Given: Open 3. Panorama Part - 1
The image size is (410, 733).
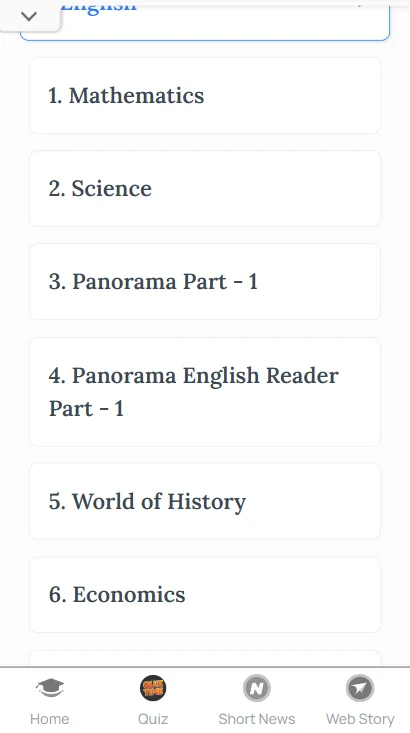Looking at the screenshot, I should 205,281.
